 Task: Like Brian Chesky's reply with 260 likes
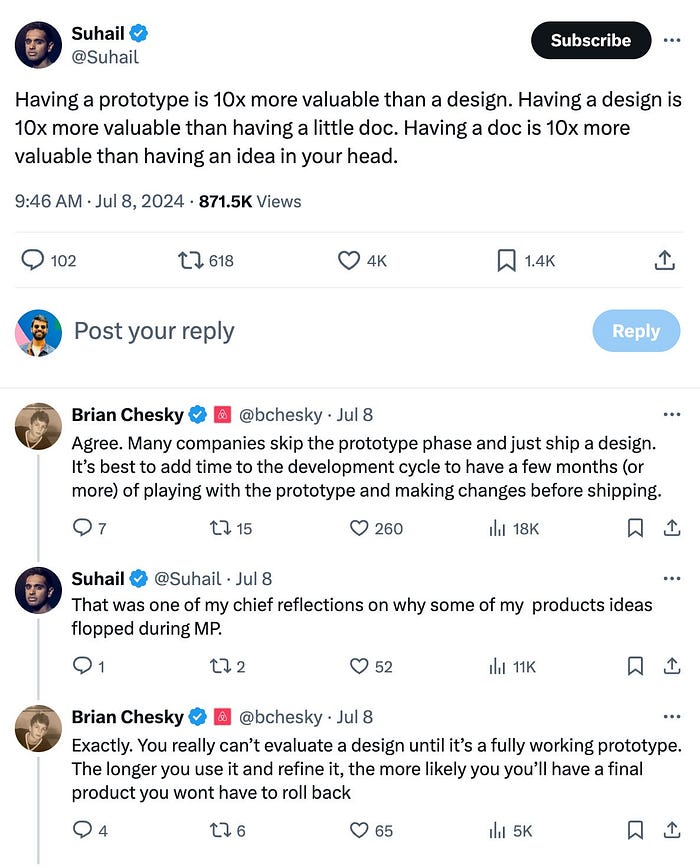pos(359,528)
